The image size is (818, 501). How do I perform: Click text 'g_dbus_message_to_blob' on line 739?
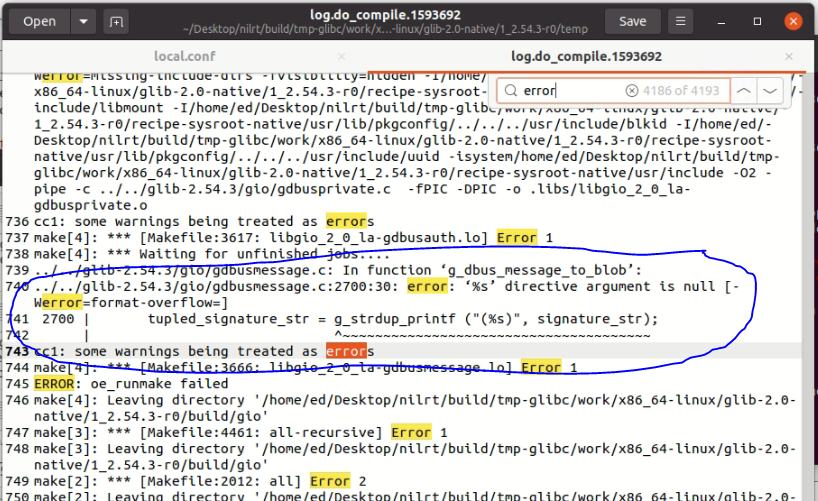538,270
